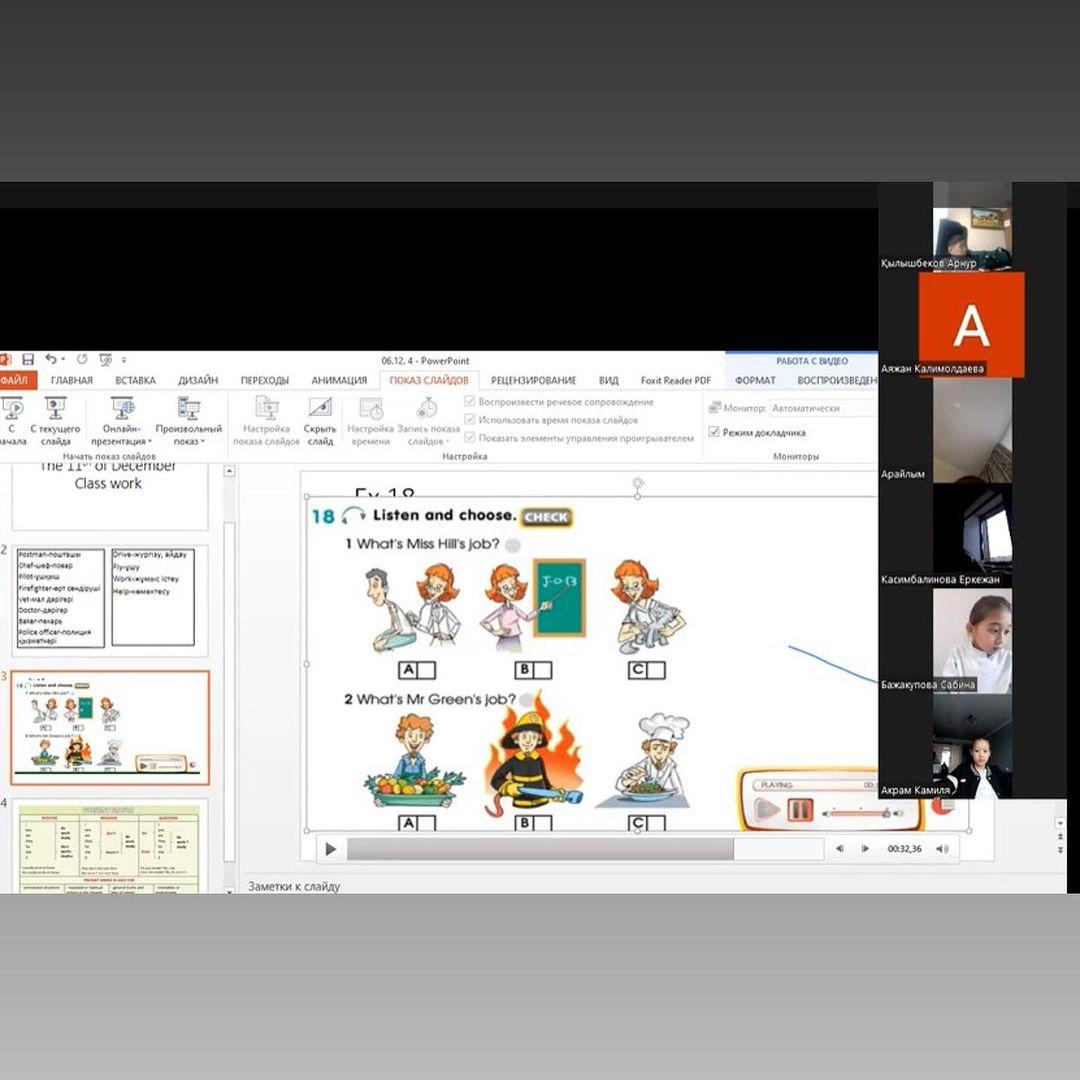Open the ФАЙЛ tab
This screenshot has width=1080, height=1080.
click(x=14, y=380)
